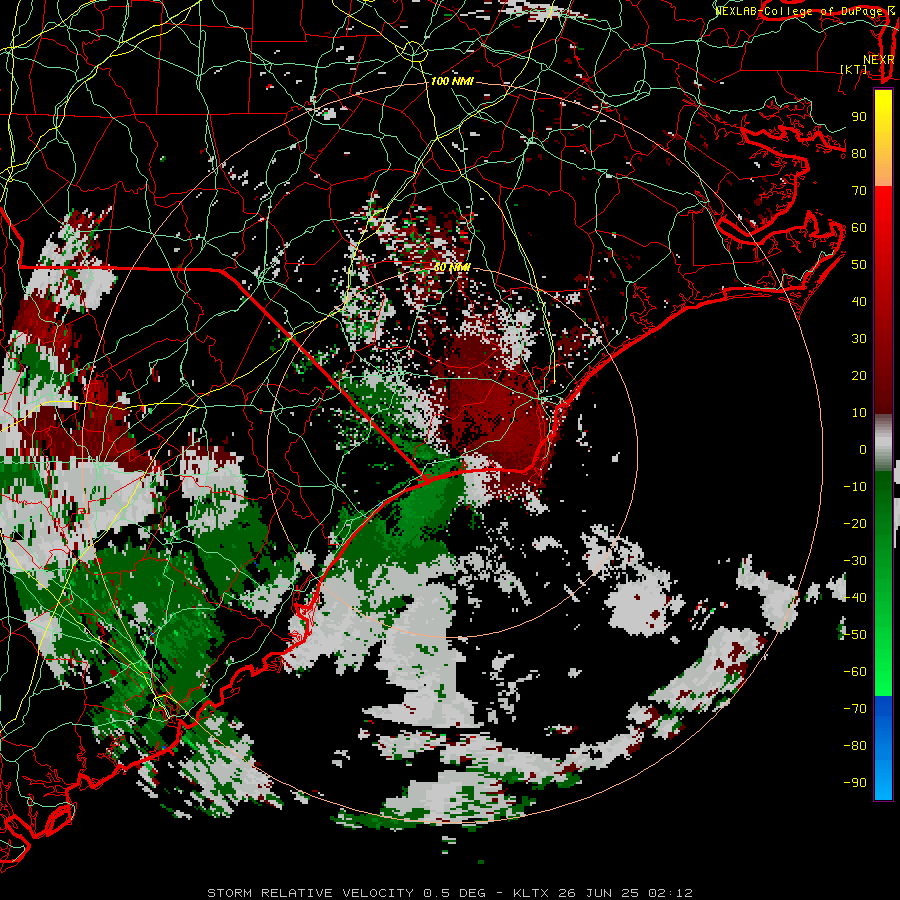Click the -30 value on velocity scale

tap(855, 561)
